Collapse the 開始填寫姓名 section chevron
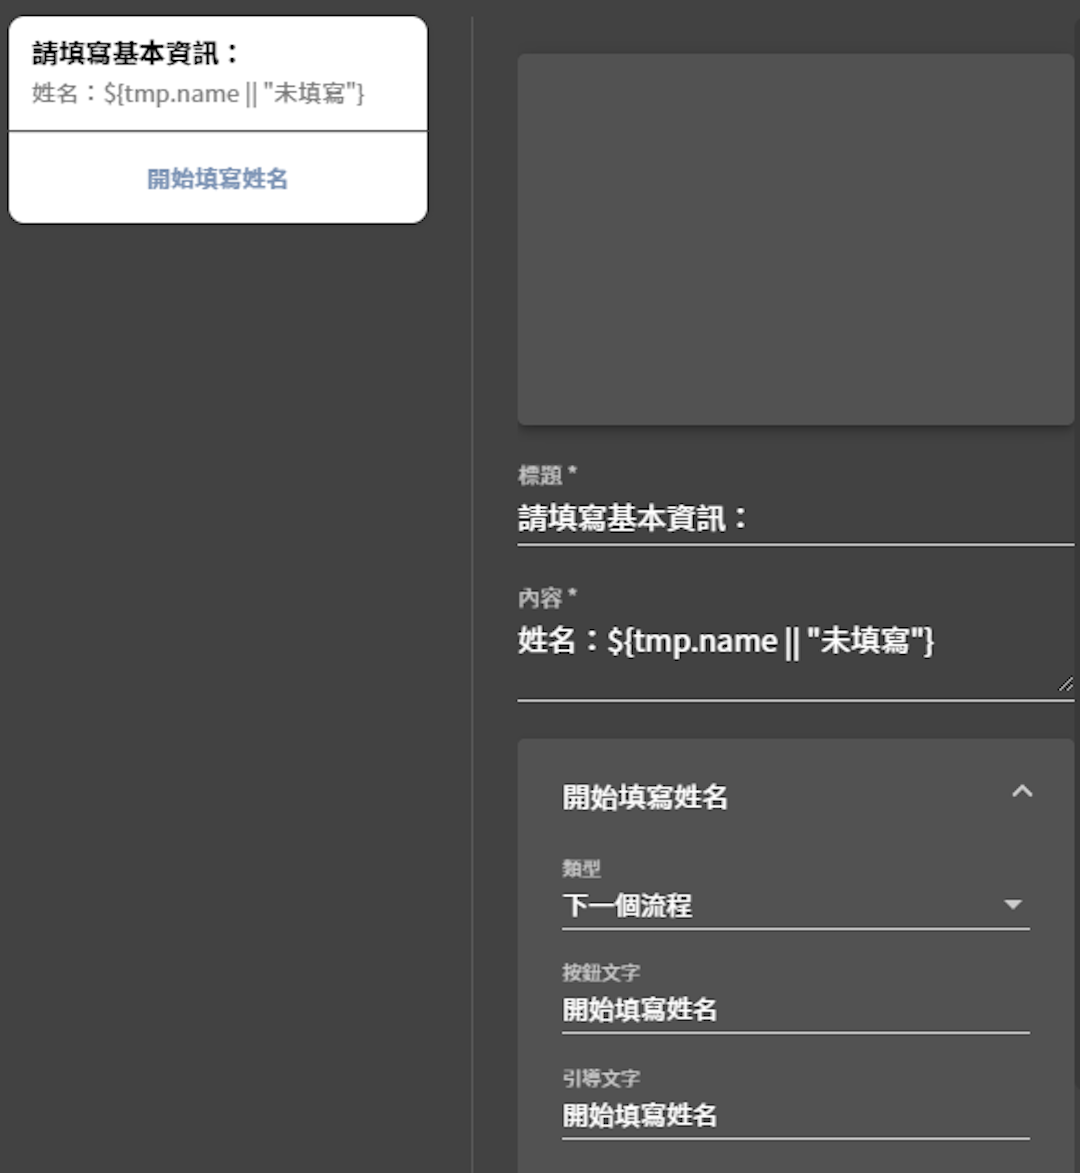This screenshot has height=1173, width=1080. point(1022,791)
